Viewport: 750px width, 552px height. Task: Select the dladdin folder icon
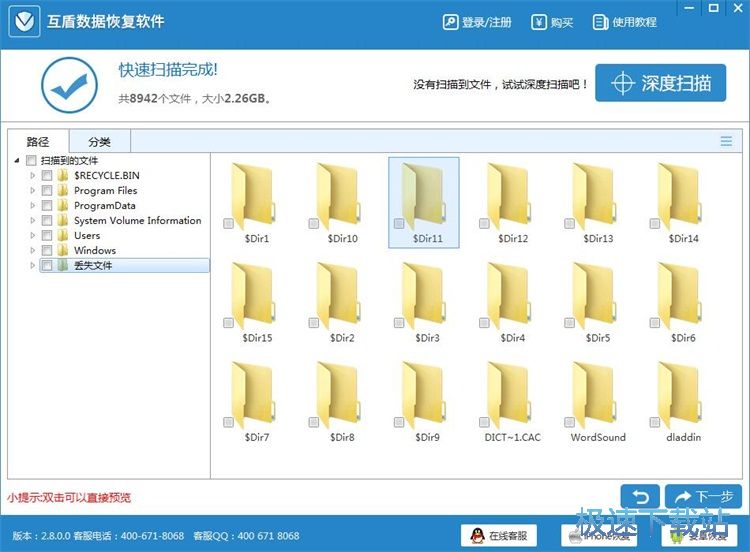pos(679,395)
